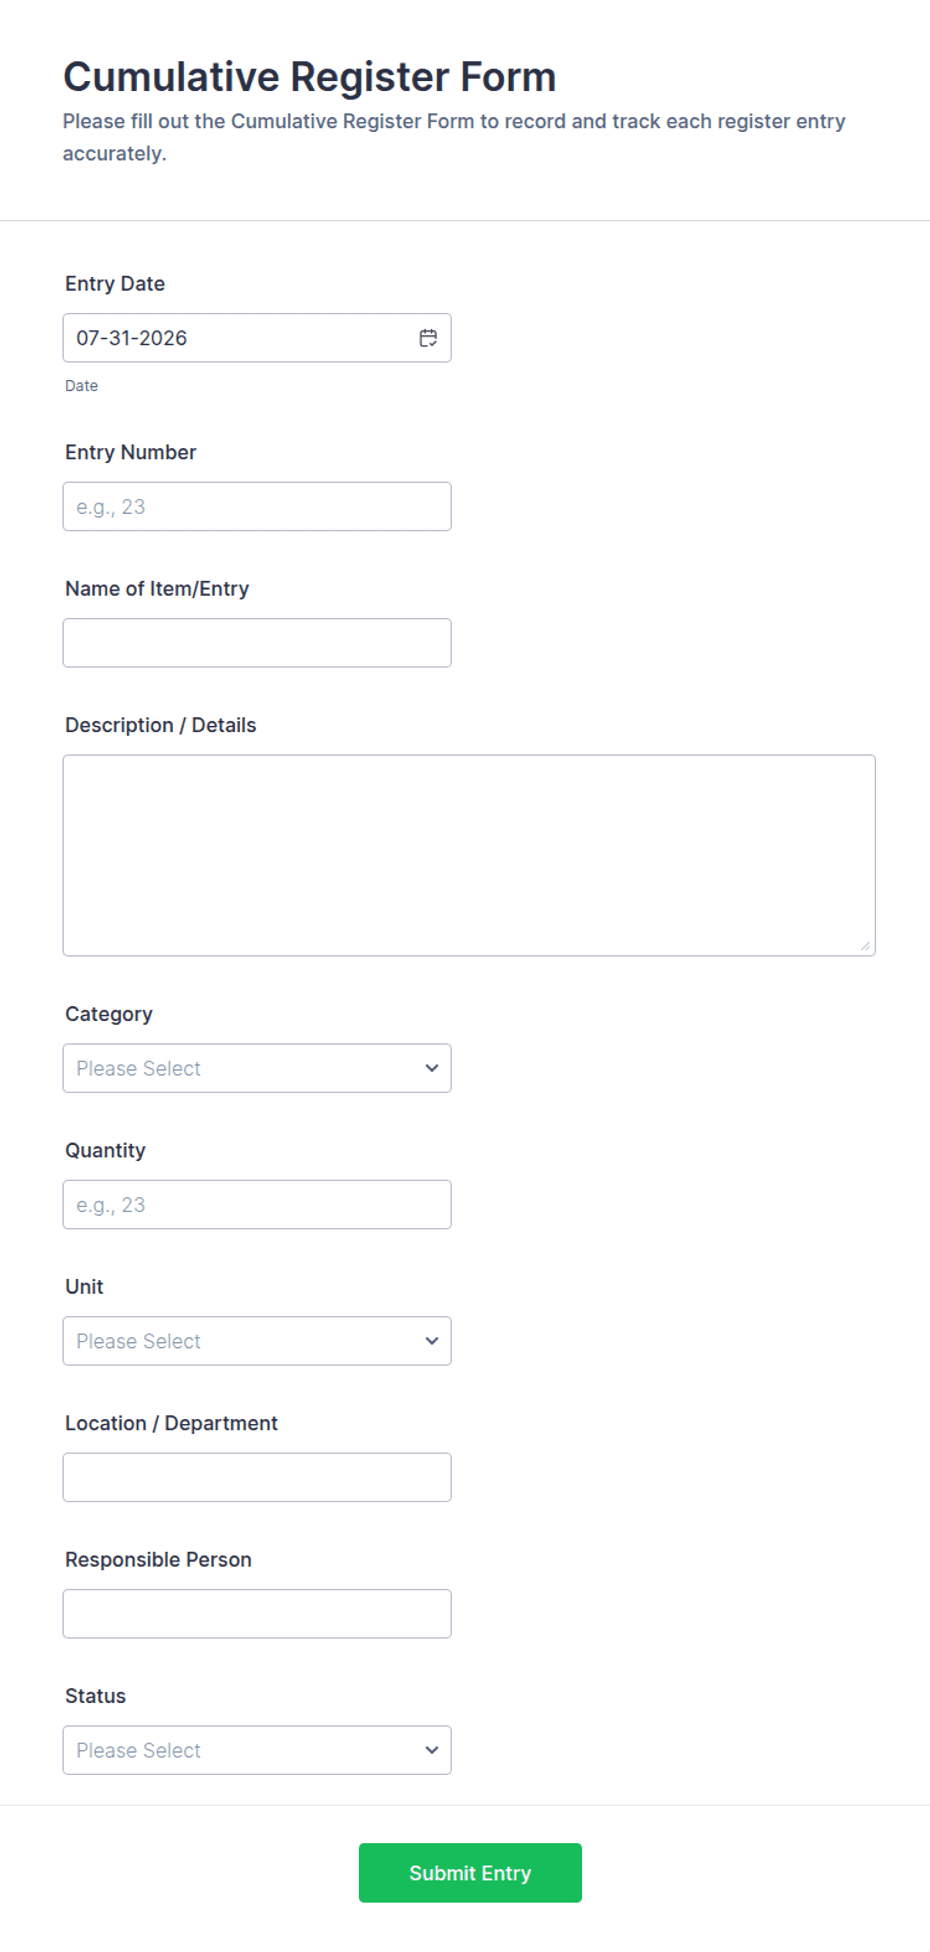This screenshot has height=1952, width=930.
Task: Grab the textarea resize handle
Action: click(865, 946)
